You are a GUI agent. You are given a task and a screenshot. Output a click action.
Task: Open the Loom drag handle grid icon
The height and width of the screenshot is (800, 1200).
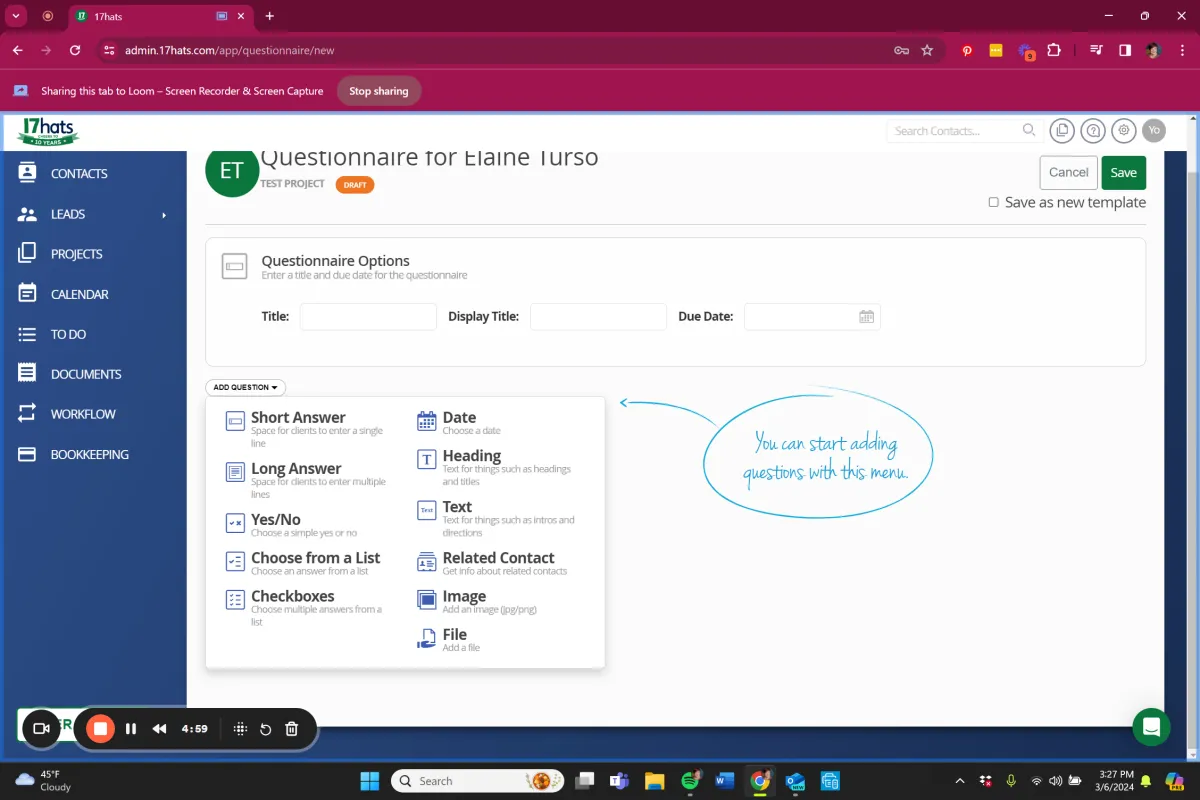click(240, 729)
